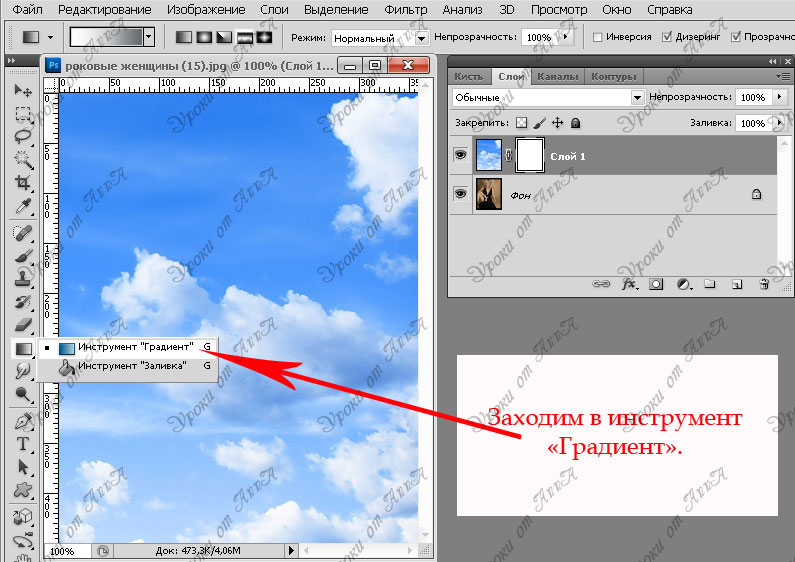Select the Magic Wand tool
The image size is (795, 562).
(x=23, y=159)
